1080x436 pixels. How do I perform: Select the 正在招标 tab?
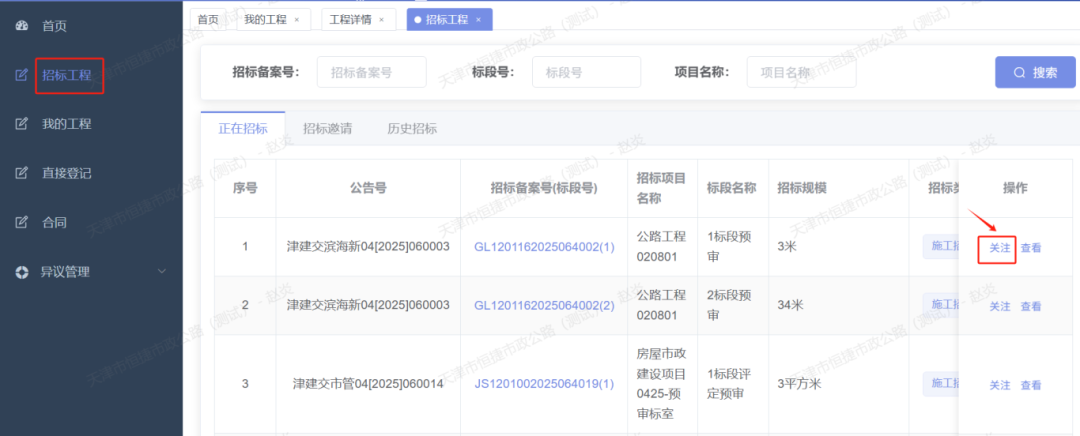(242, 128)
